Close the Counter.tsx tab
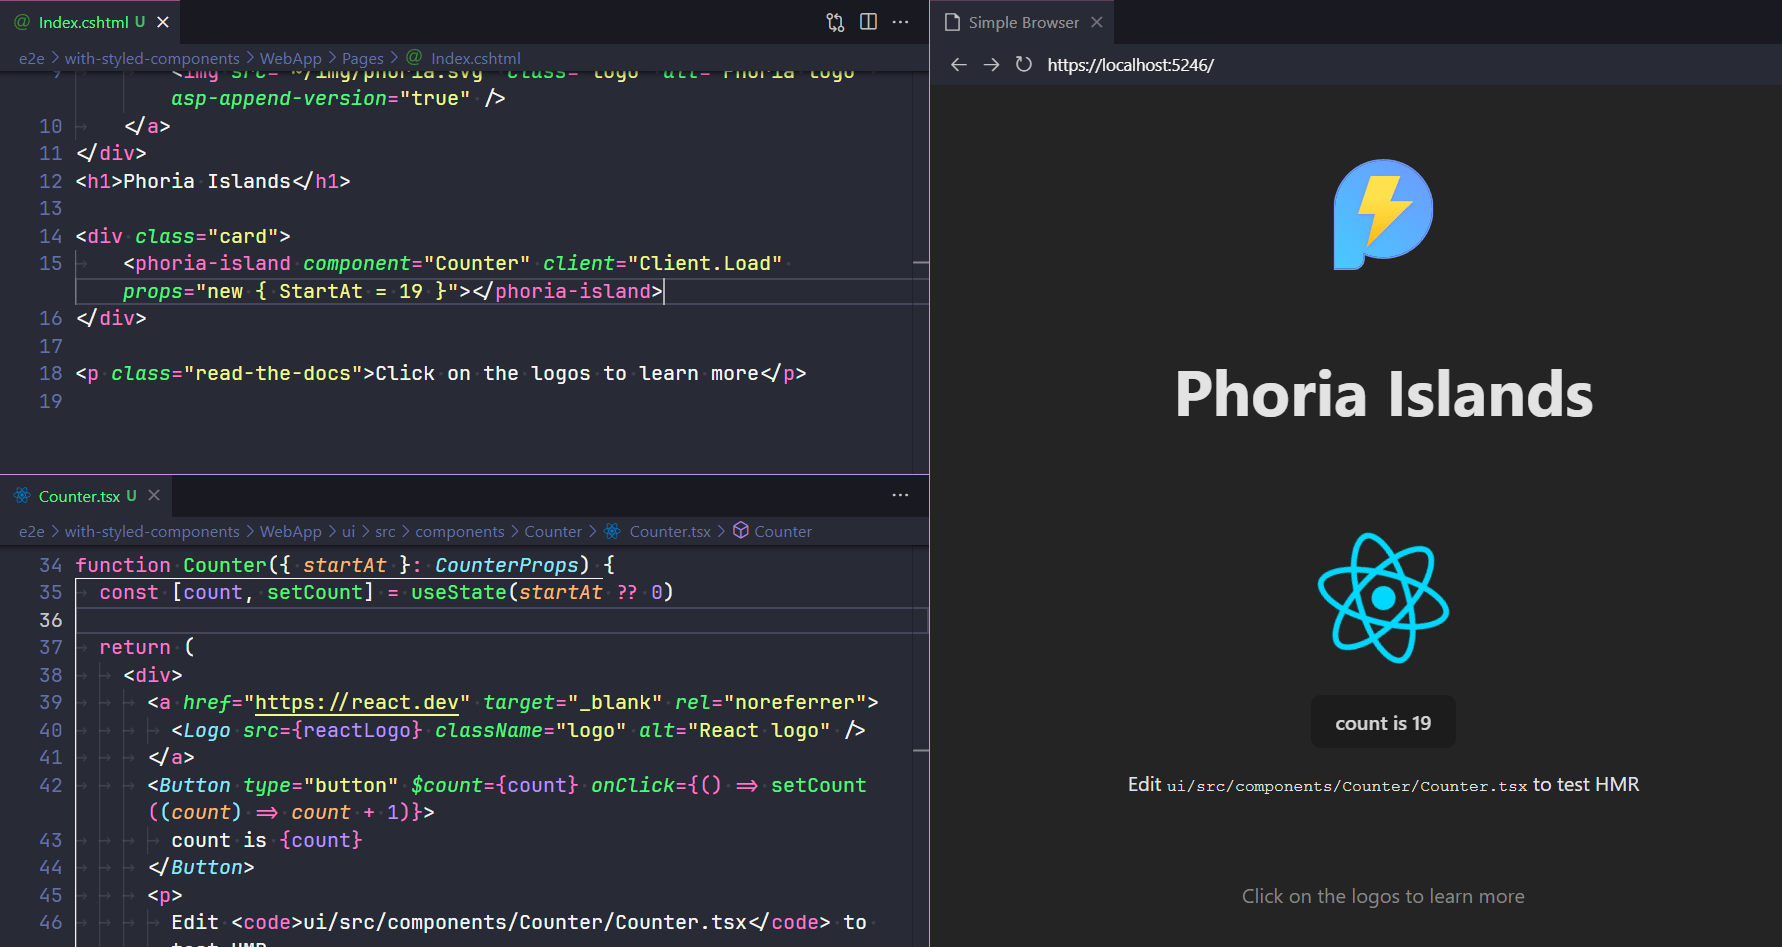Viewport: 1782px width, 947px height. (154, 495)
